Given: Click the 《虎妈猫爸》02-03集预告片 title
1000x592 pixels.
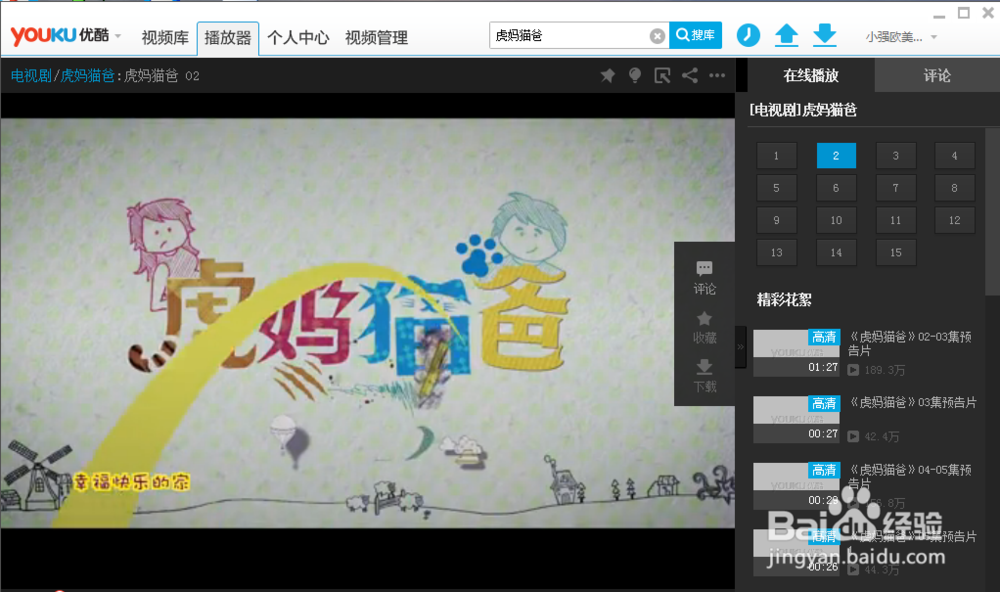Looking at the screenshot, I should coord(909,343).
